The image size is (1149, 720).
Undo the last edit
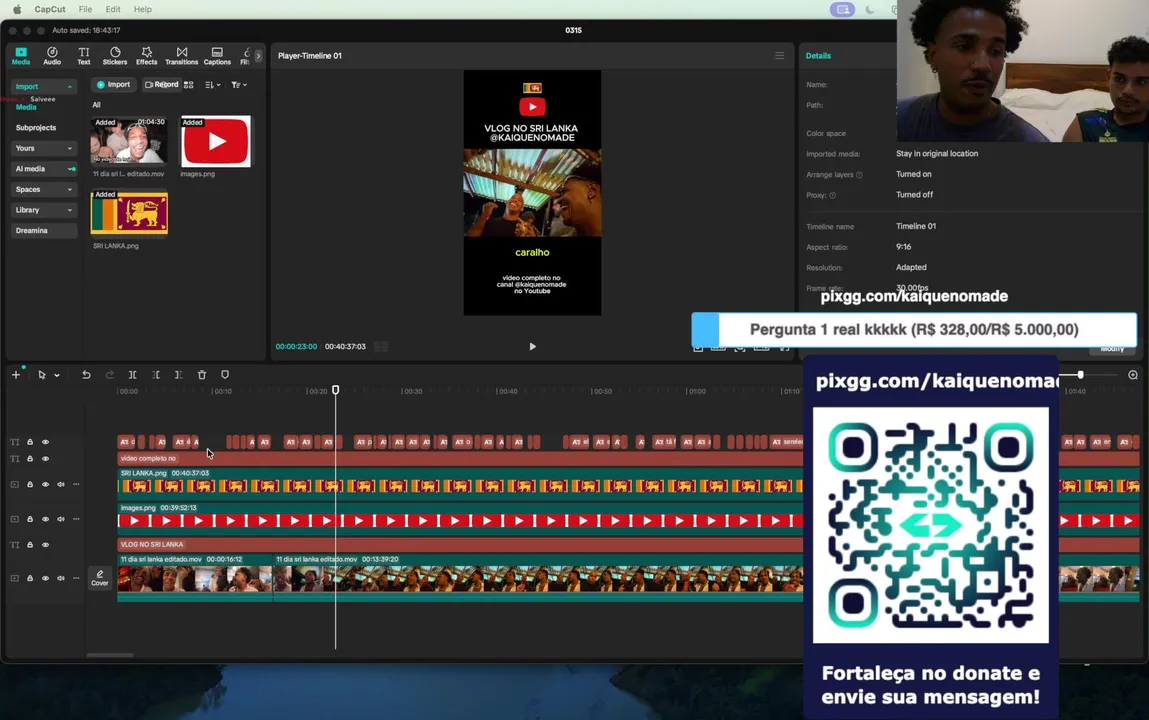click(86, 374)
